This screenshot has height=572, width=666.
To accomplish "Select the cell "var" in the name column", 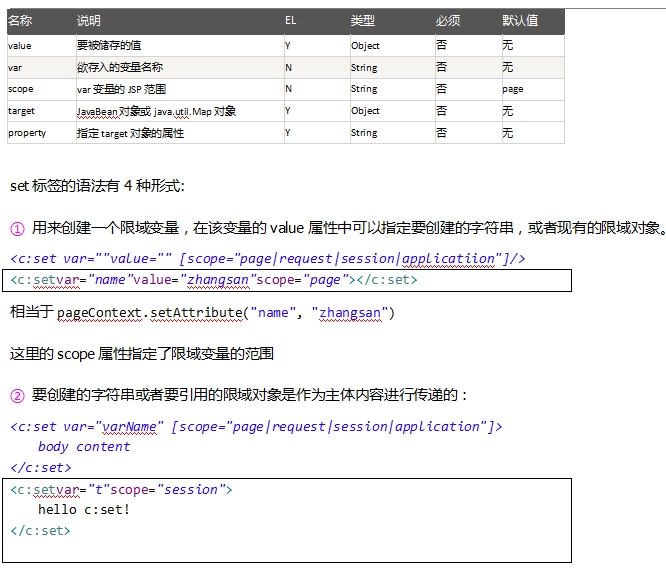I will [15, 68].
